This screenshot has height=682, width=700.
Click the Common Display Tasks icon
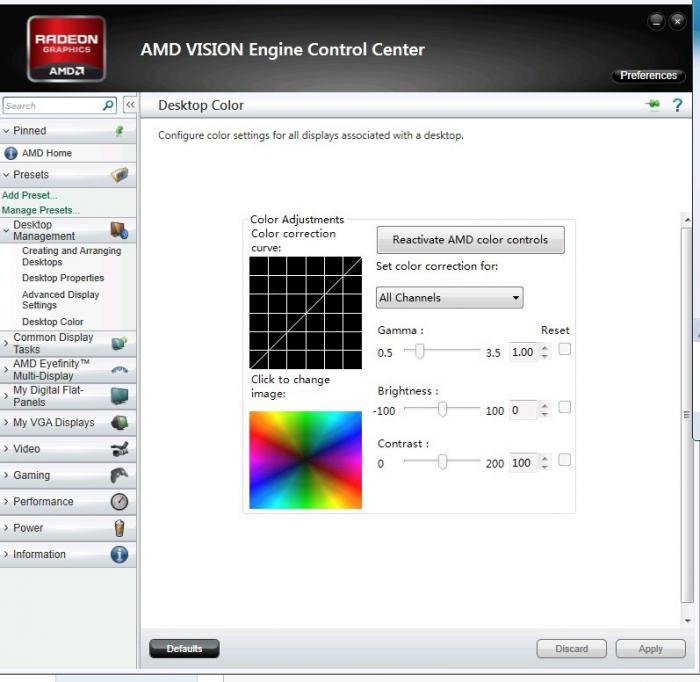click(x=119, y=343)
